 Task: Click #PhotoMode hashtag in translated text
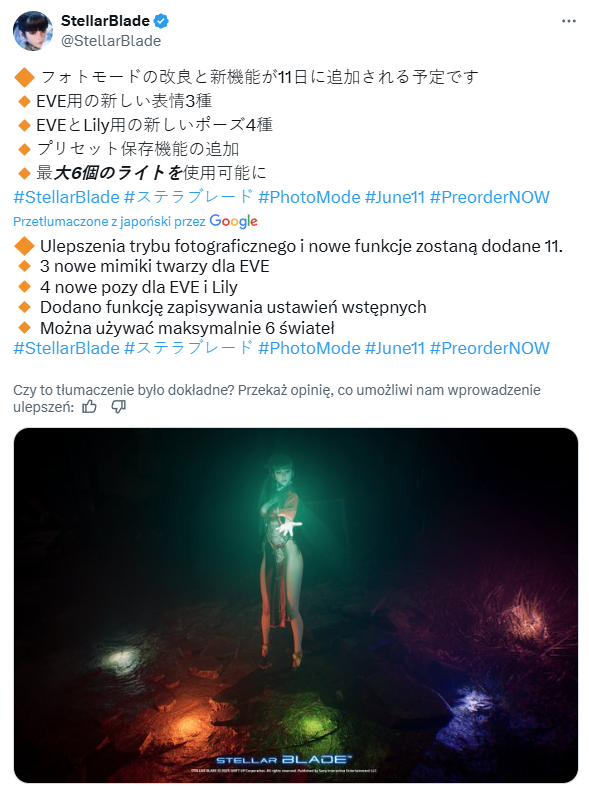point(309,348)
